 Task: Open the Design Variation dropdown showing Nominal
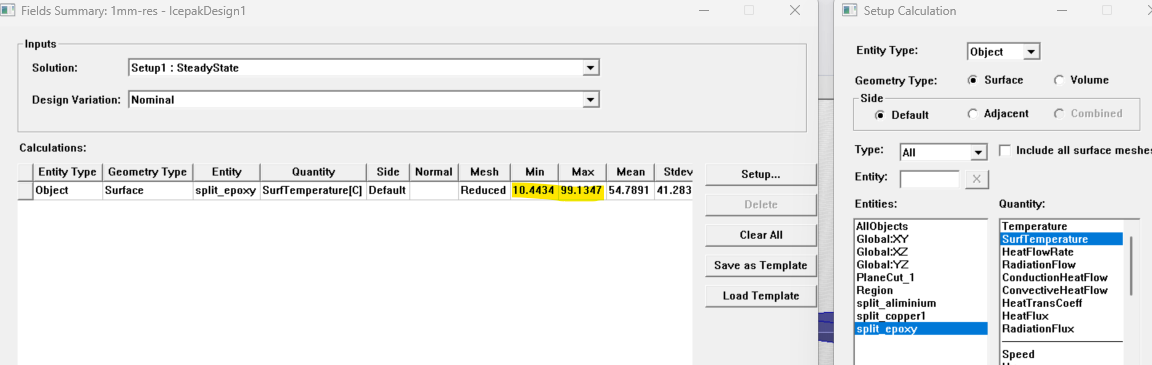[364, 99]
